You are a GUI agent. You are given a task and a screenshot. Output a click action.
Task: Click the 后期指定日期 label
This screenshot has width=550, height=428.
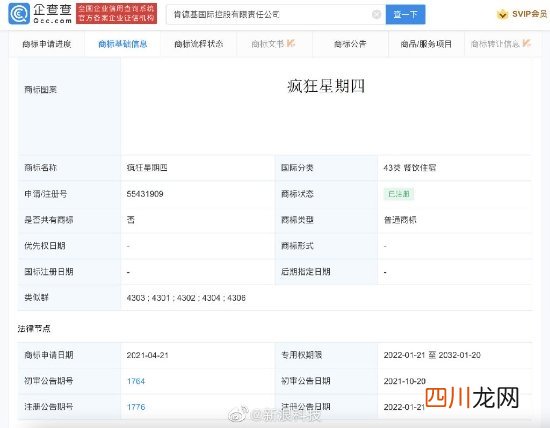(306, 272)
